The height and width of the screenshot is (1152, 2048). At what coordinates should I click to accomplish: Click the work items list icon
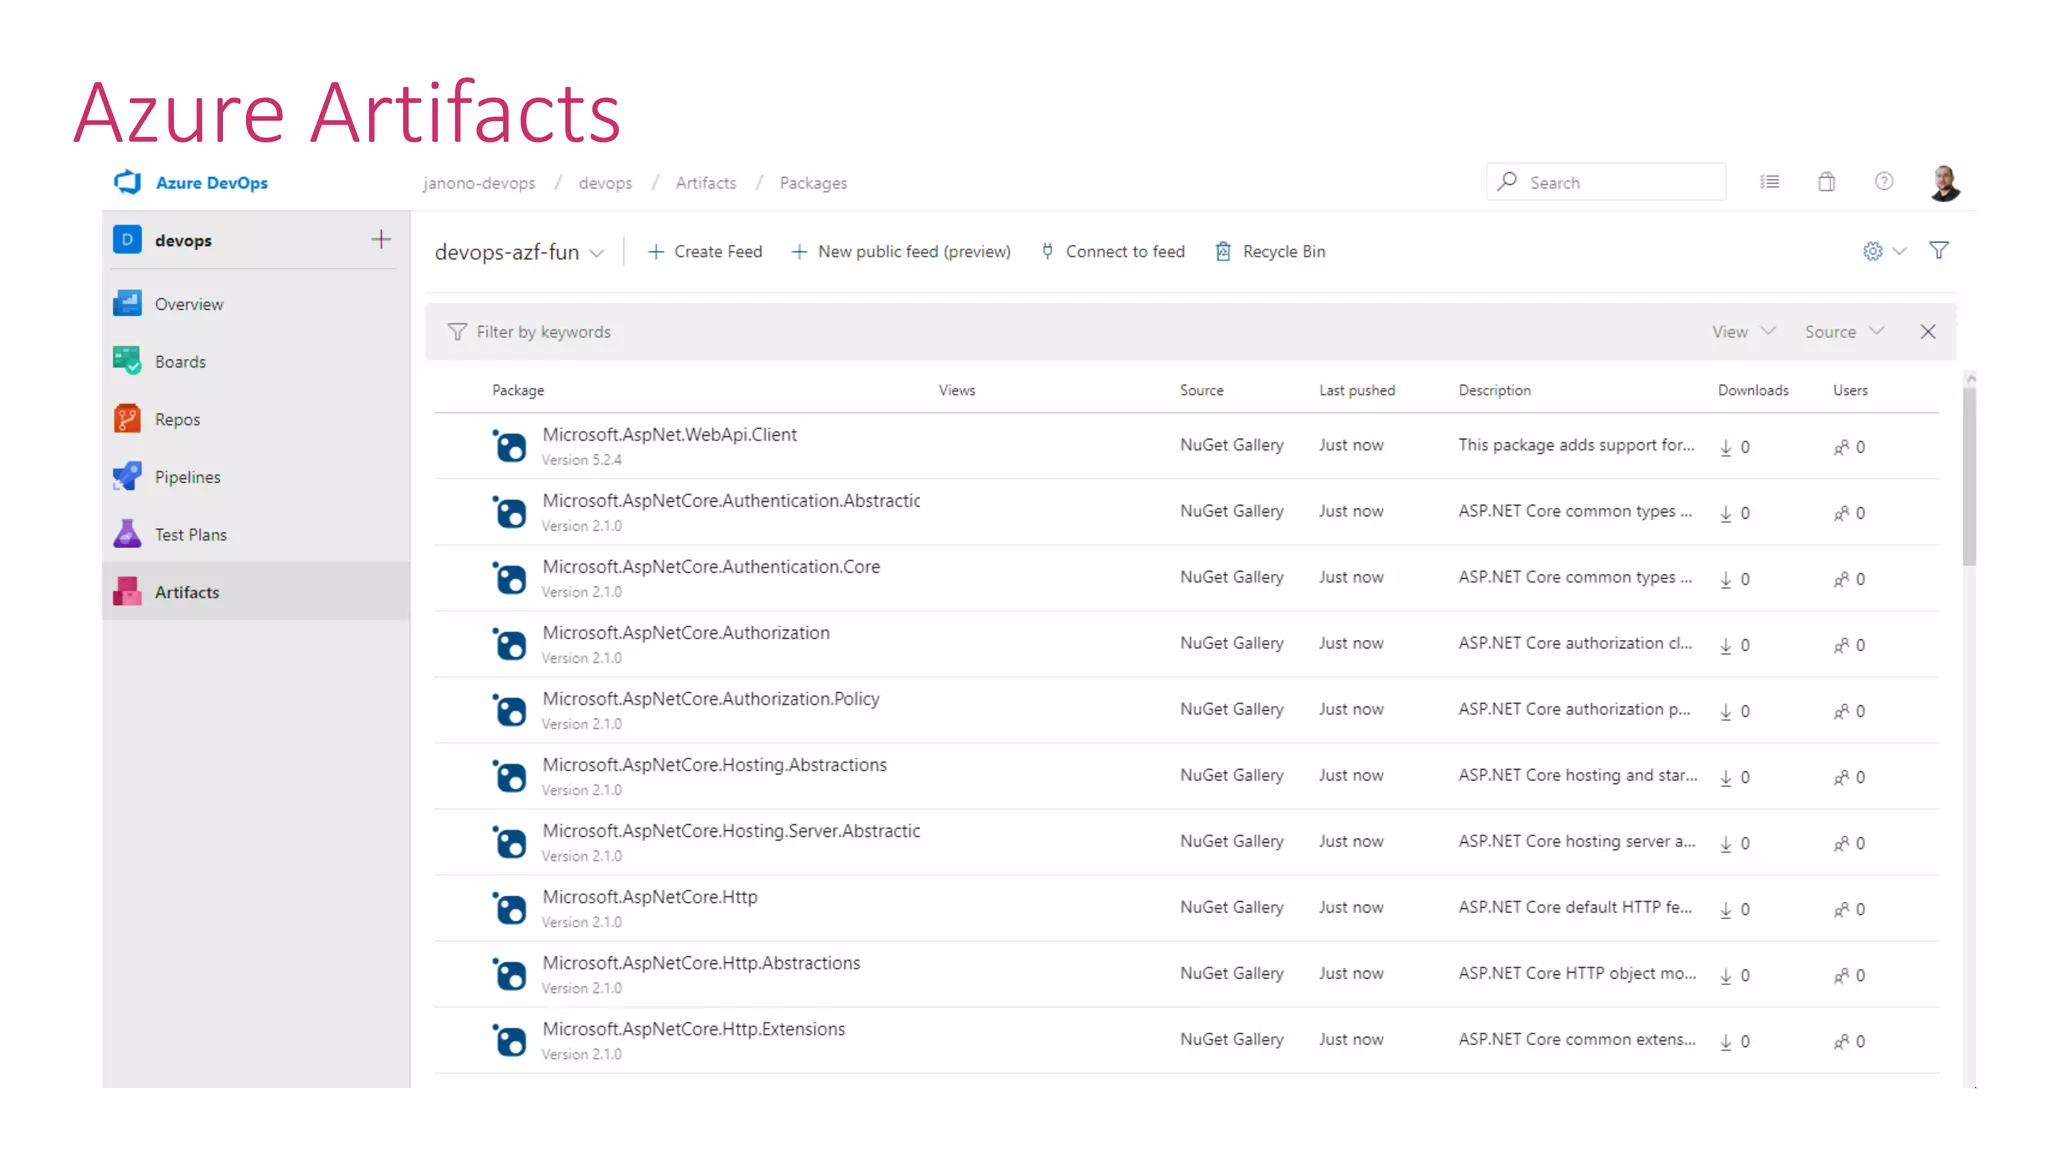pyautogui.click(x=1769, y=182)
